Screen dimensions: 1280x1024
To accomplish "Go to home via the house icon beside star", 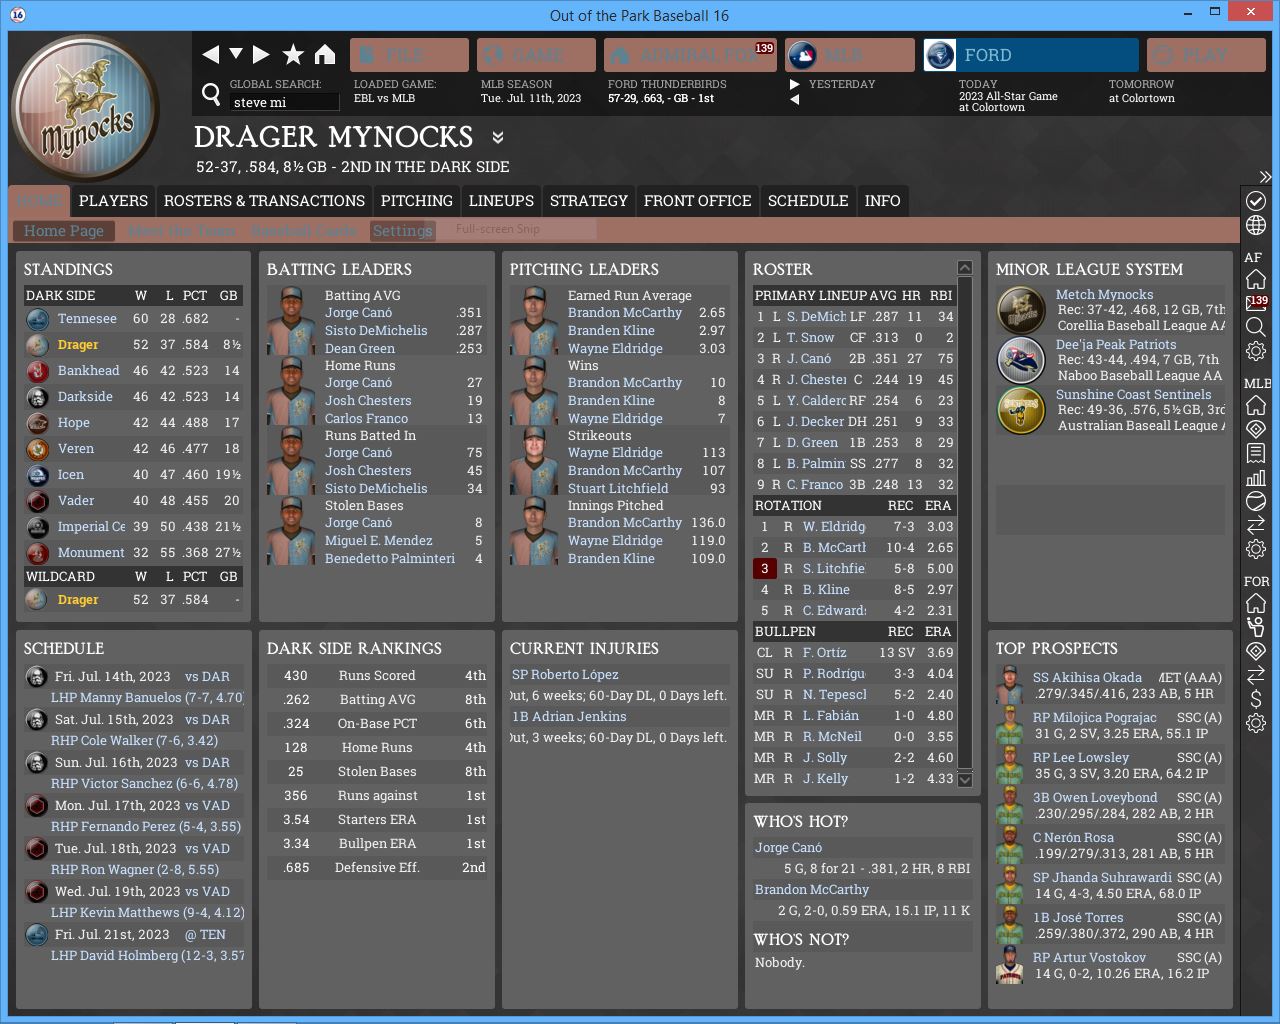I will 325,54.
